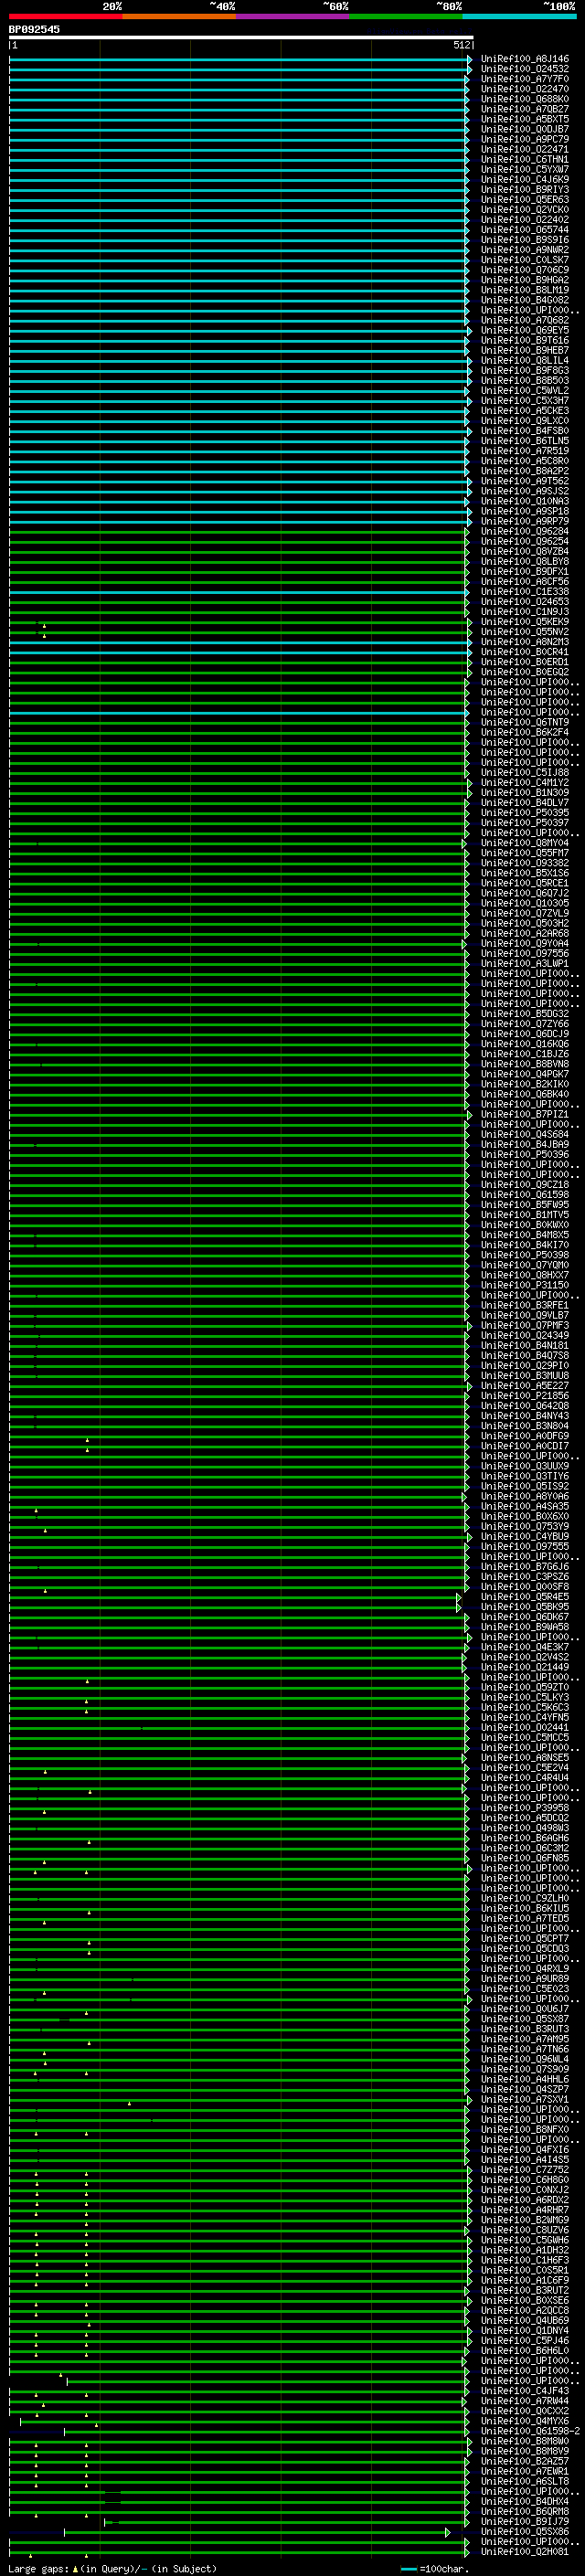Select the UniRef100_Q5RCE1 label

pyautogui.click(x=525, y=882)
